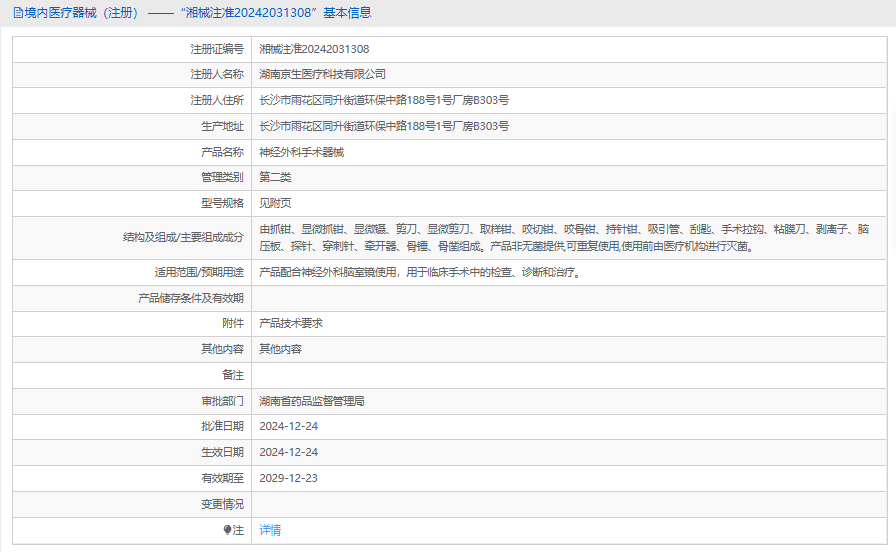Screen dimensions: 896x552
Task: Click the 变更情况 row label
Action: 222,504
